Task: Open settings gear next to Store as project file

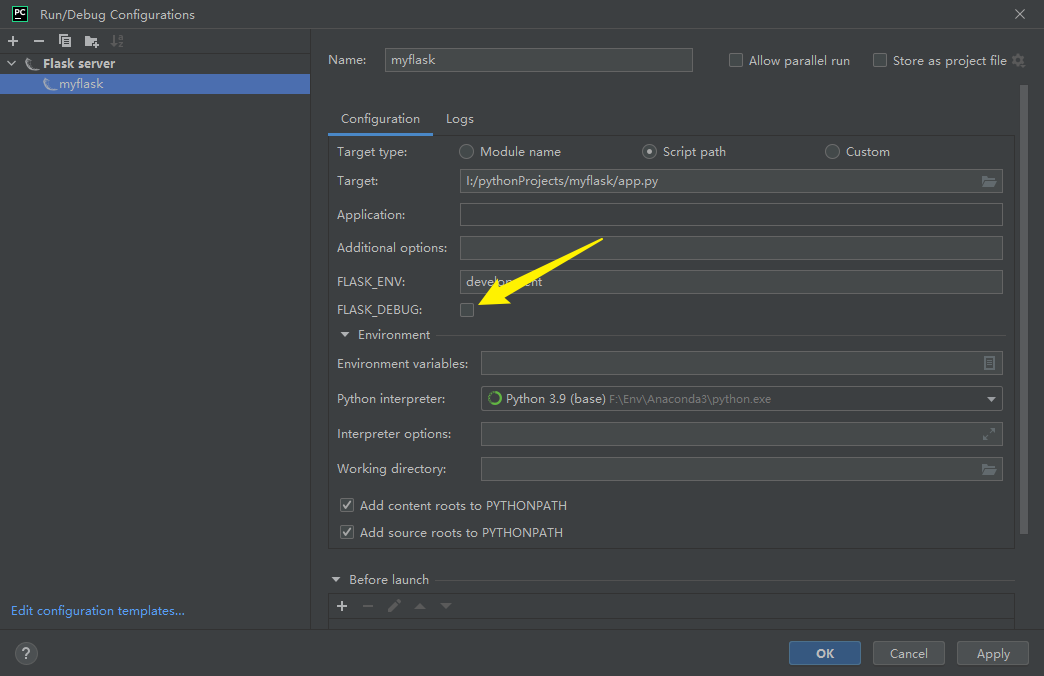Action: click(1018, 61)
